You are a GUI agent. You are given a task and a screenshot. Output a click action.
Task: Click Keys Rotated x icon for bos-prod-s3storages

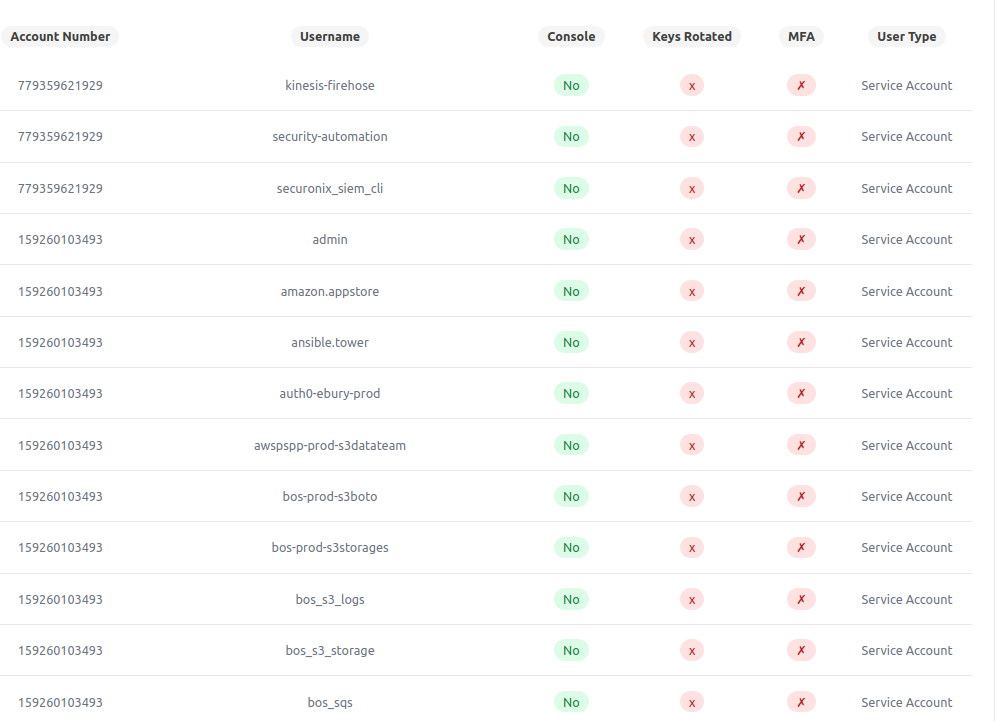pyautogui.click(x=692, y=547)
